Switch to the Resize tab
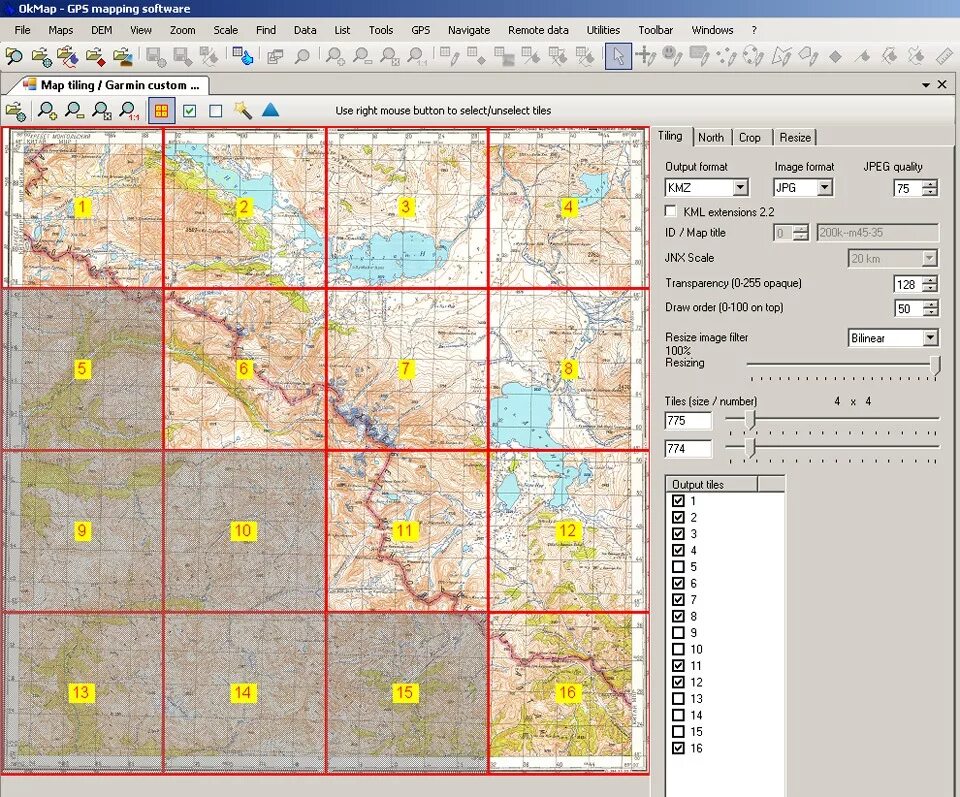The height and width of the screenshot is (797, 960). coord(795,138)
